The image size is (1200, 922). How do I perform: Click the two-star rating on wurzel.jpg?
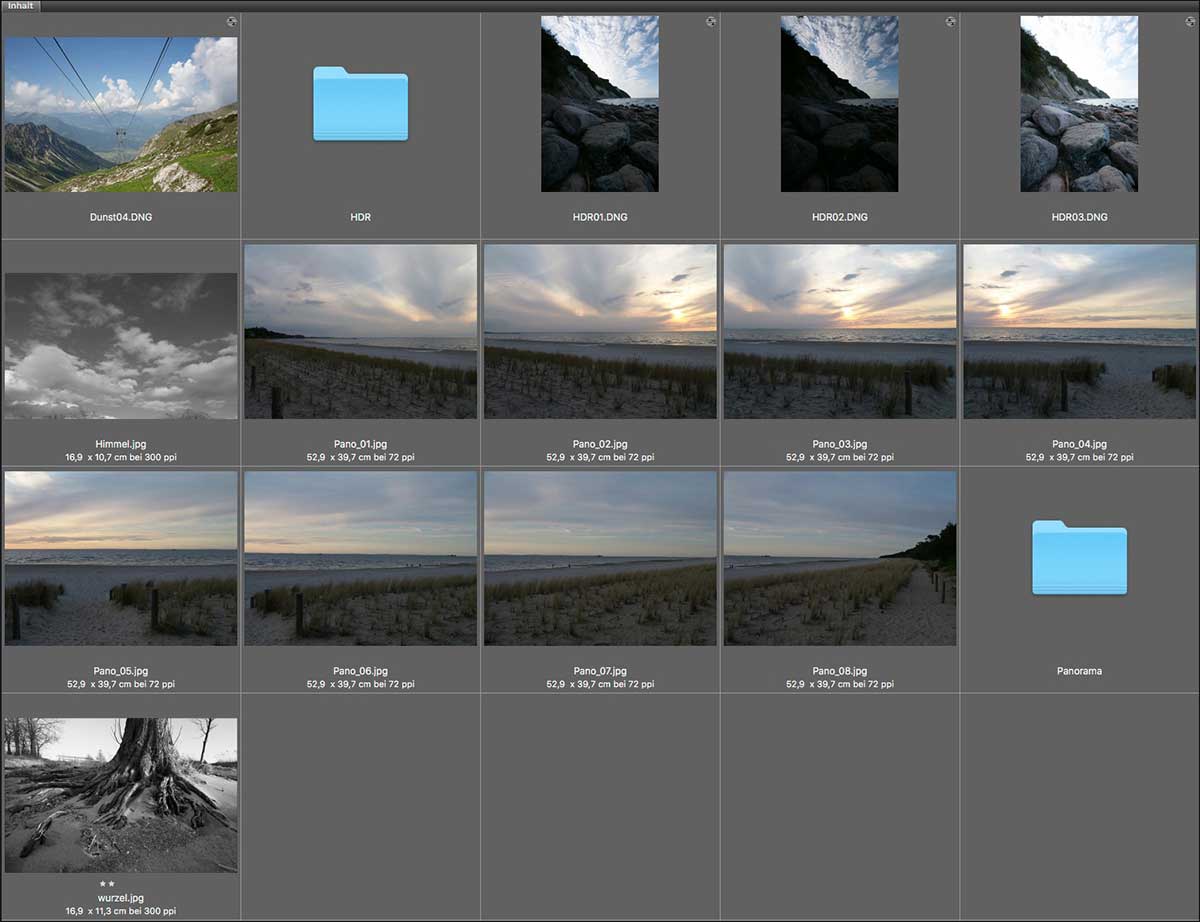click(x=120, y=884)
